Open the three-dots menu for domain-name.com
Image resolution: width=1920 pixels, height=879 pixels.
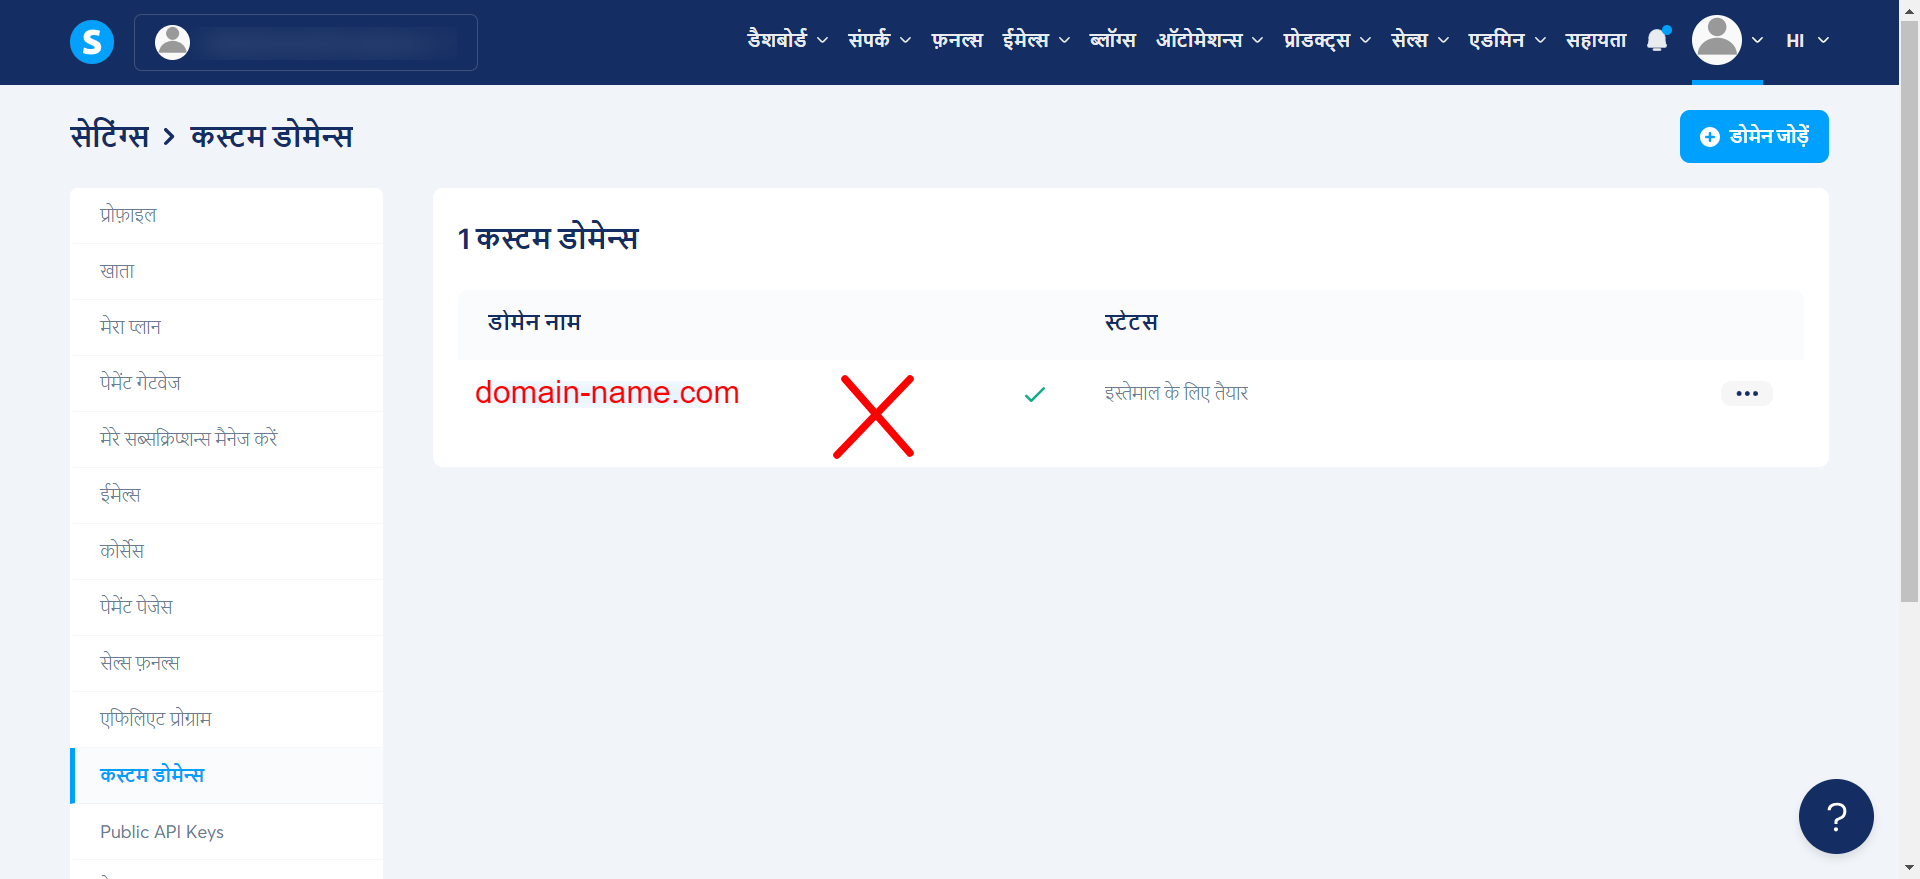(1747, 393)
